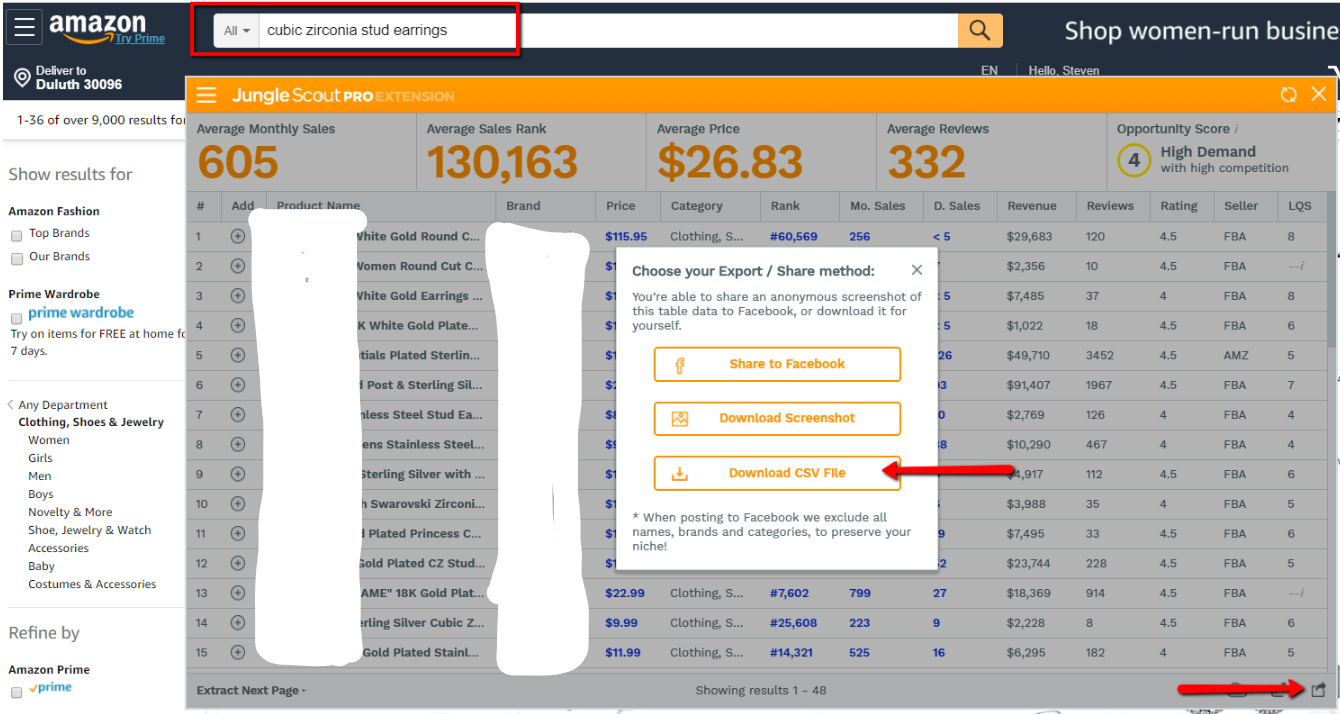
Task: Sort table by Reviews column
Action: click(1110, 206)
